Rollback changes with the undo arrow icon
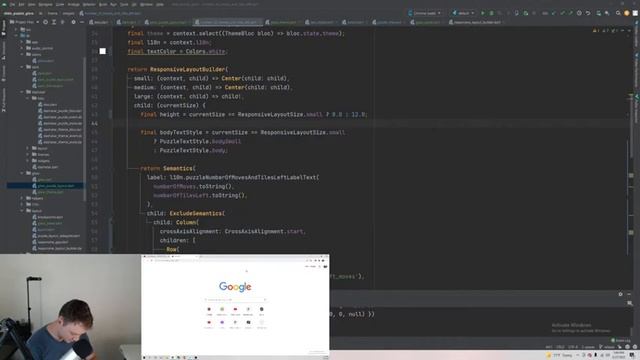This screenshot has height=360, width=640. click(588, 13)
